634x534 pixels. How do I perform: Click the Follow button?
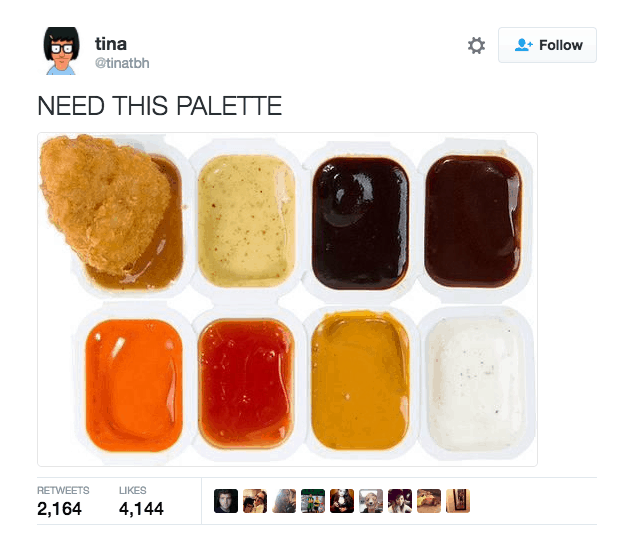pyautogui.click(x=547, y=45)
